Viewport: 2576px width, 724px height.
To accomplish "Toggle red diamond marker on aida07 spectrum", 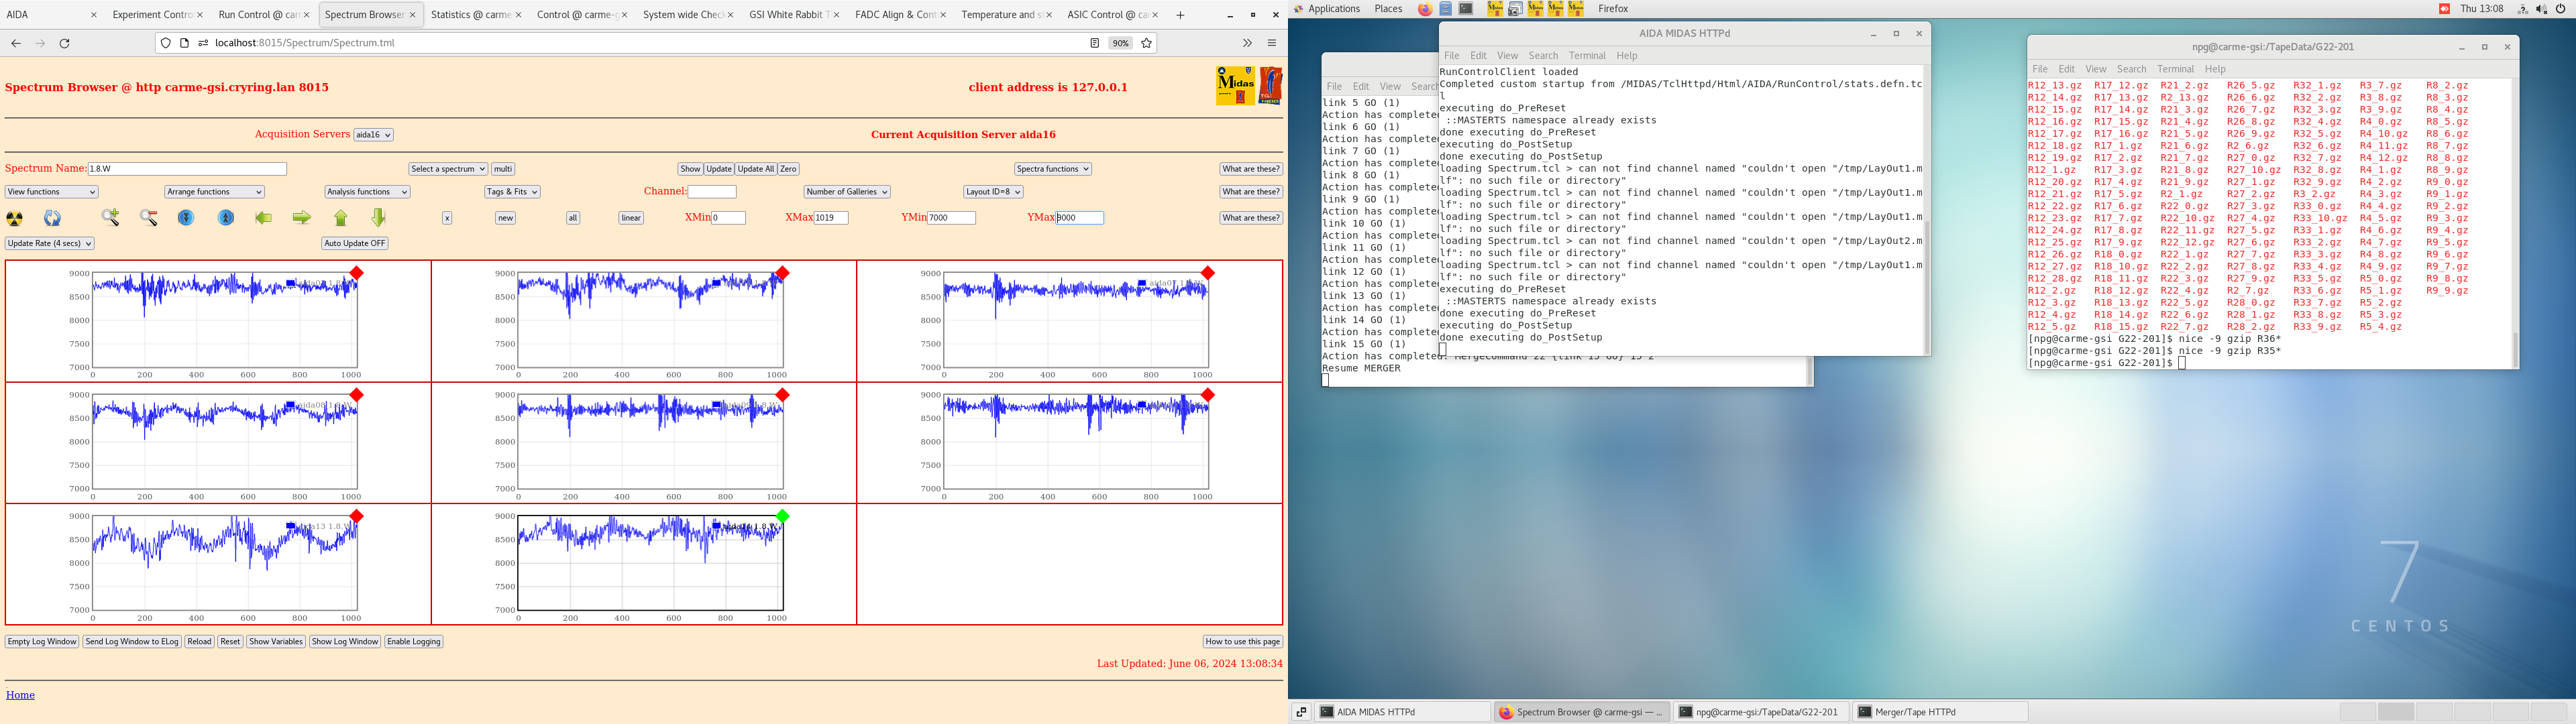I will (1208, 273).
